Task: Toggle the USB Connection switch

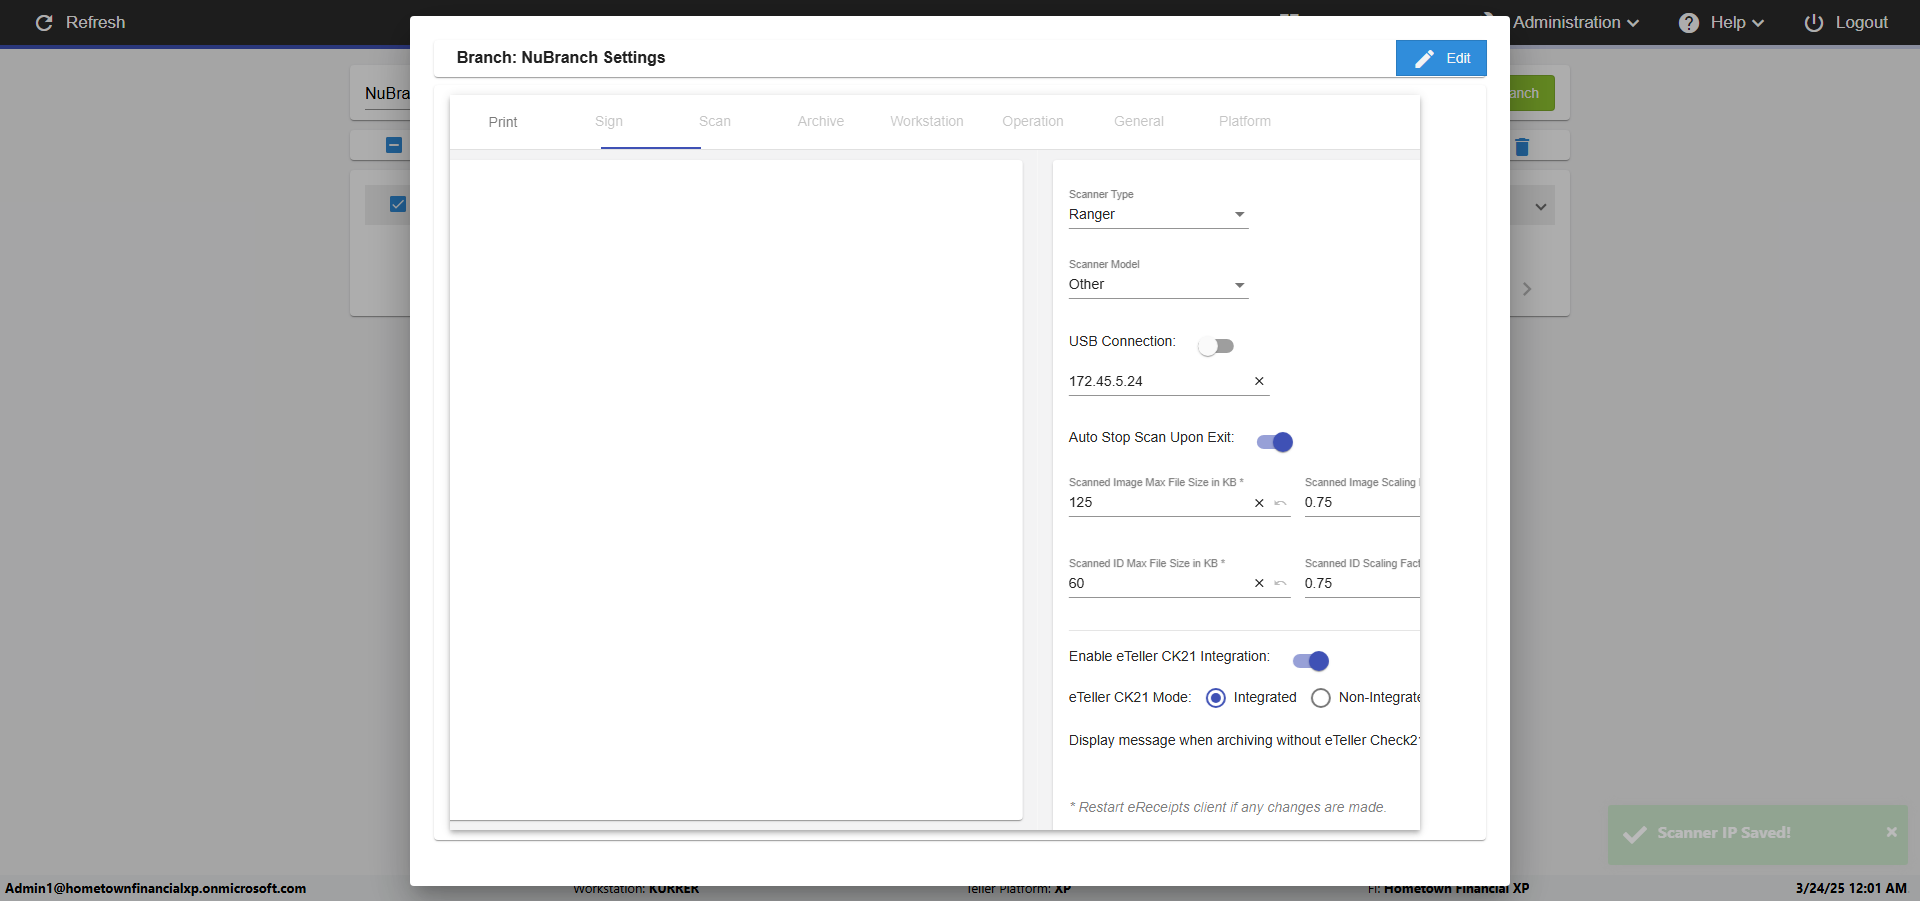Action: [x=1216, y=346]
